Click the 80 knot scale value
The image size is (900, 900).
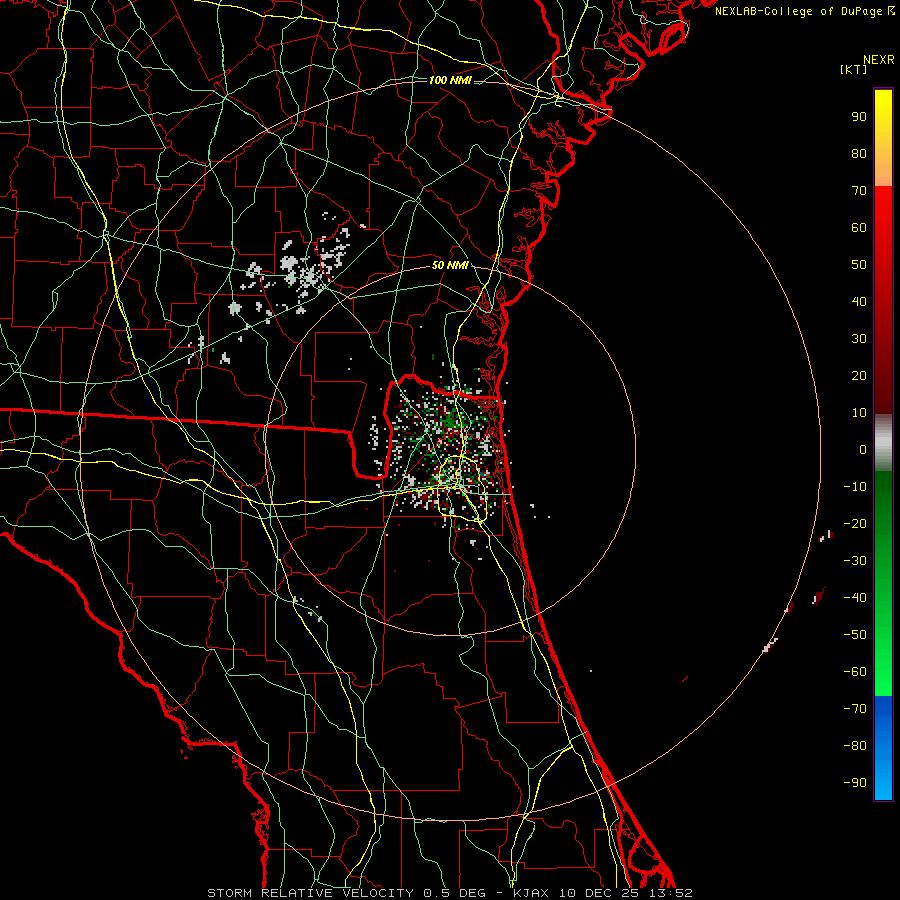click(859, 153)
